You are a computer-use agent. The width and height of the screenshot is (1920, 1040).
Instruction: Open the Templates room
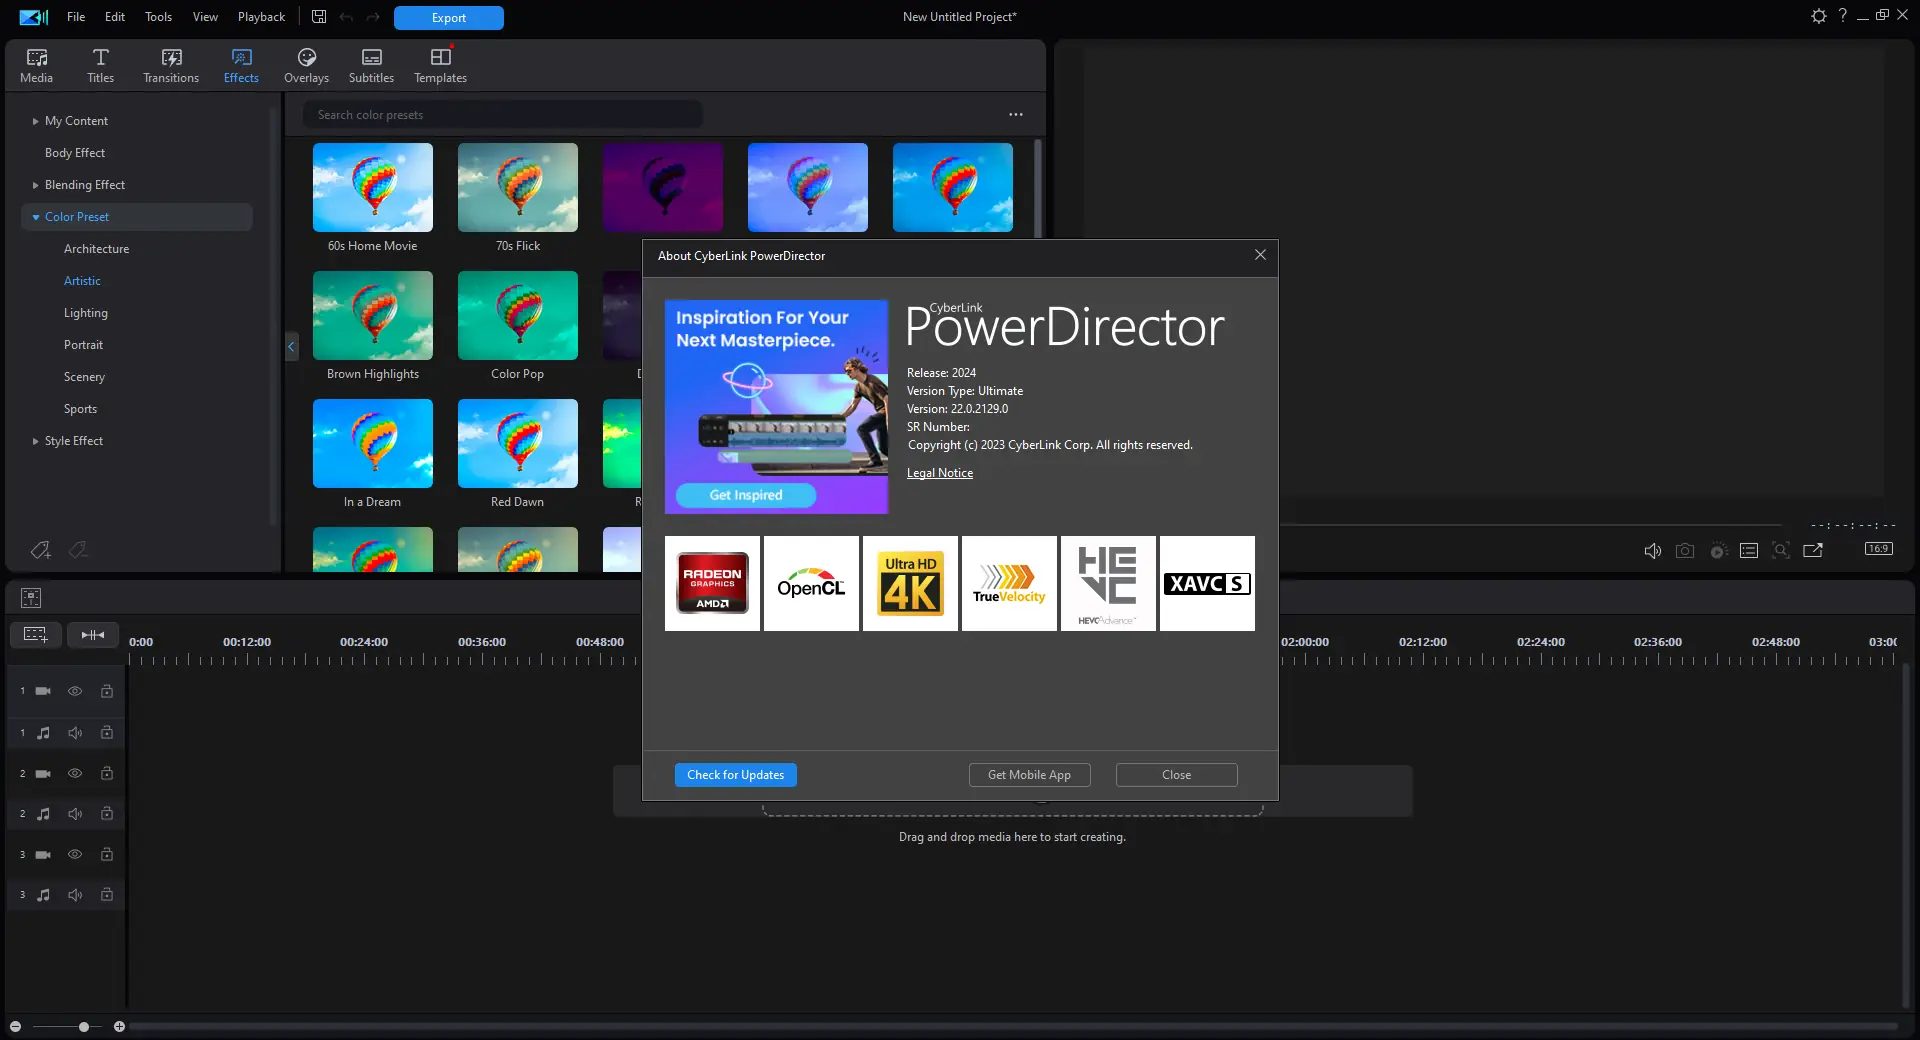(440, 66)
